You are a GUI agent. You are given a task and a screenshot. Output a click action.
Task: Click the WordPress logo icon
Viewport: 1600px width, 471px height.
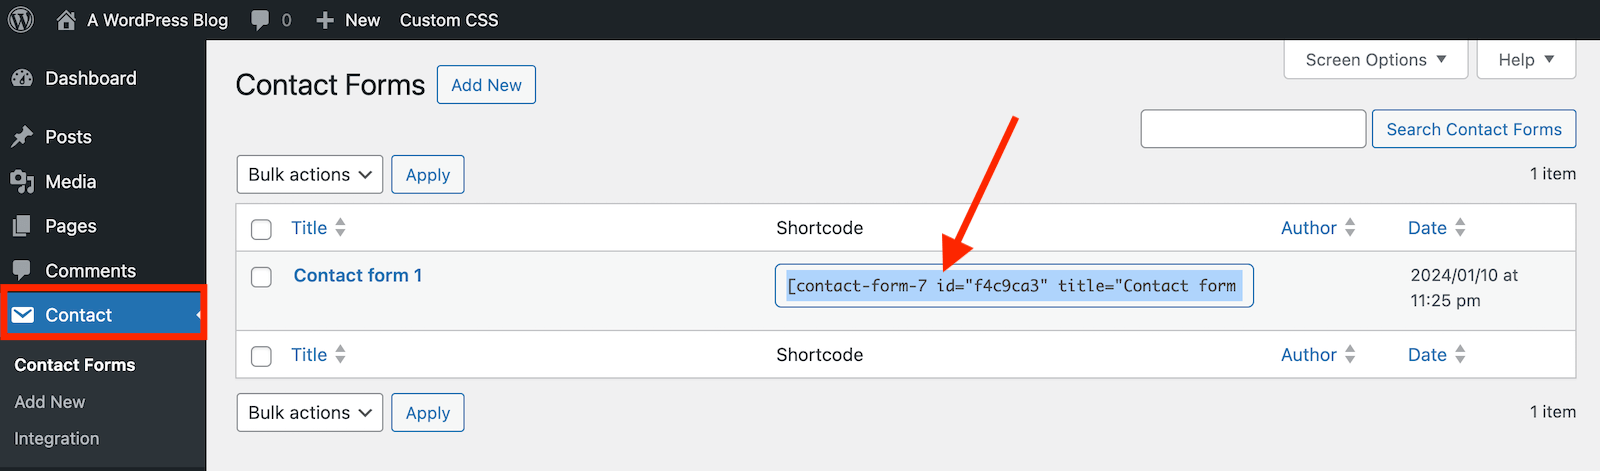21,20
